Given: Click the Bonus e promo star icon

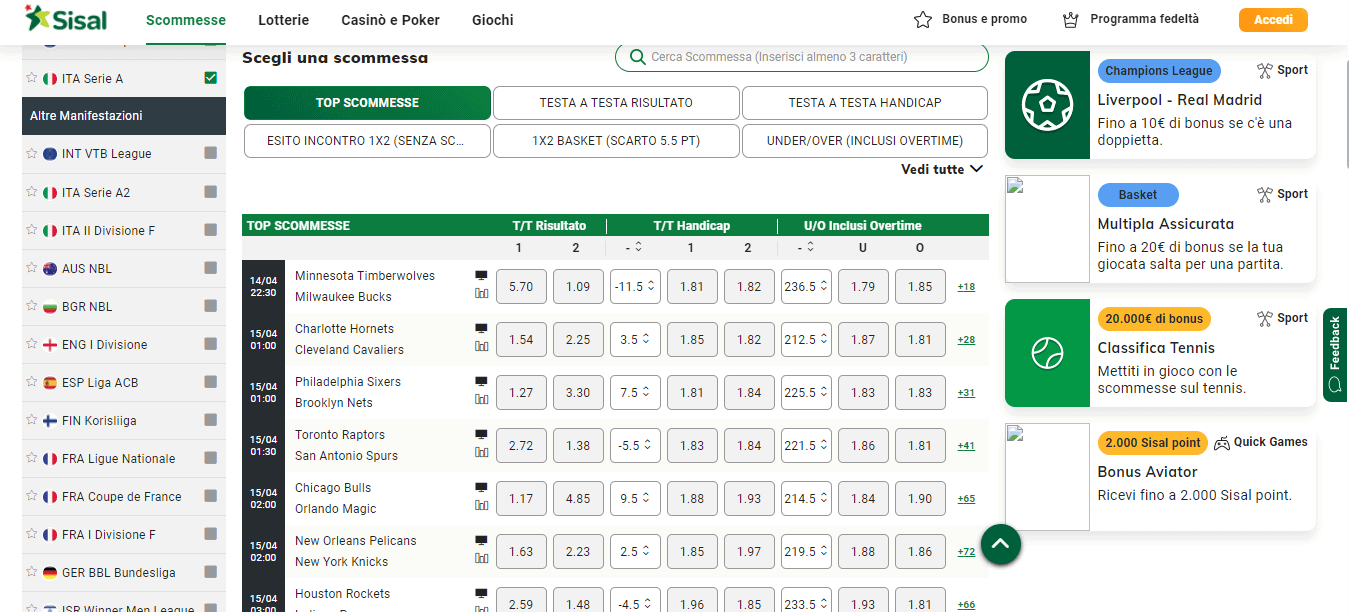Looking at the screenshot, I should tap(923, 19).
